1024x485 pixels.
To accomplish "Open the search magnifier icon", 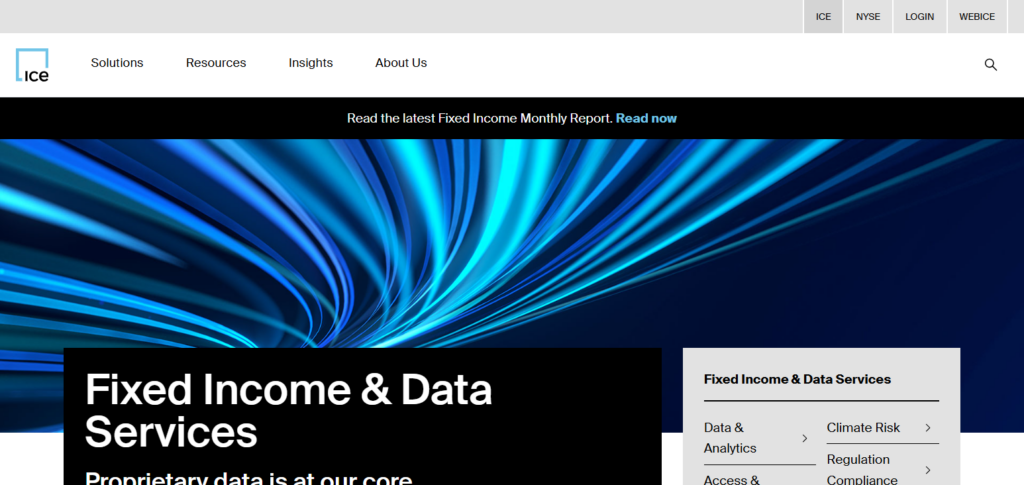I will 990,65.
